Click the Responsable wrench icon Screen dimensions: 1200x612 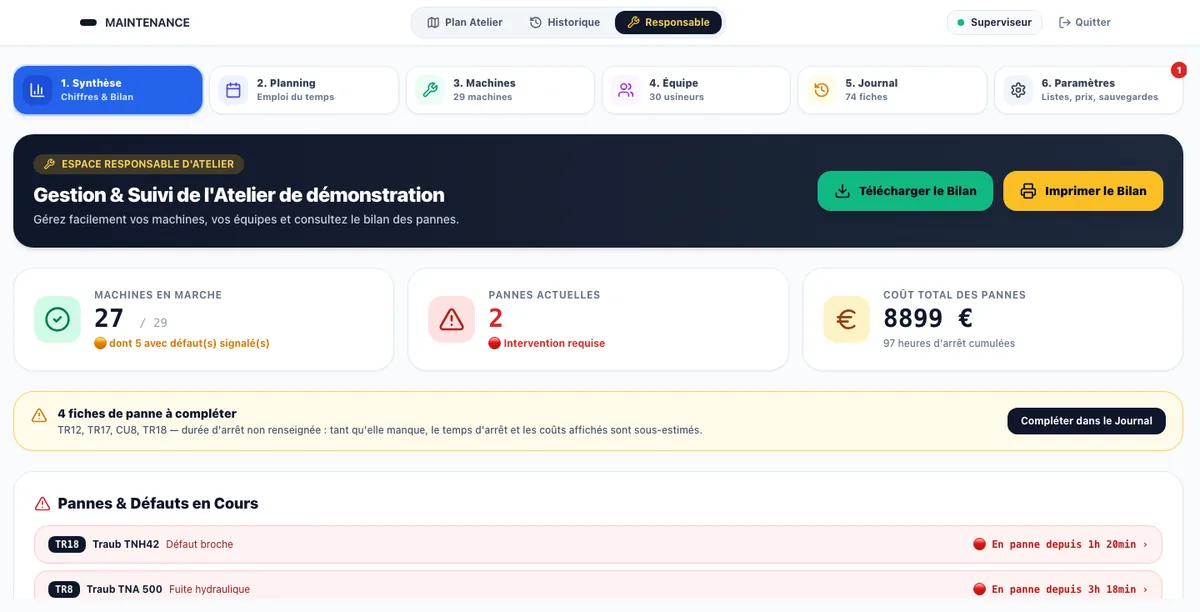click(633, 22)
